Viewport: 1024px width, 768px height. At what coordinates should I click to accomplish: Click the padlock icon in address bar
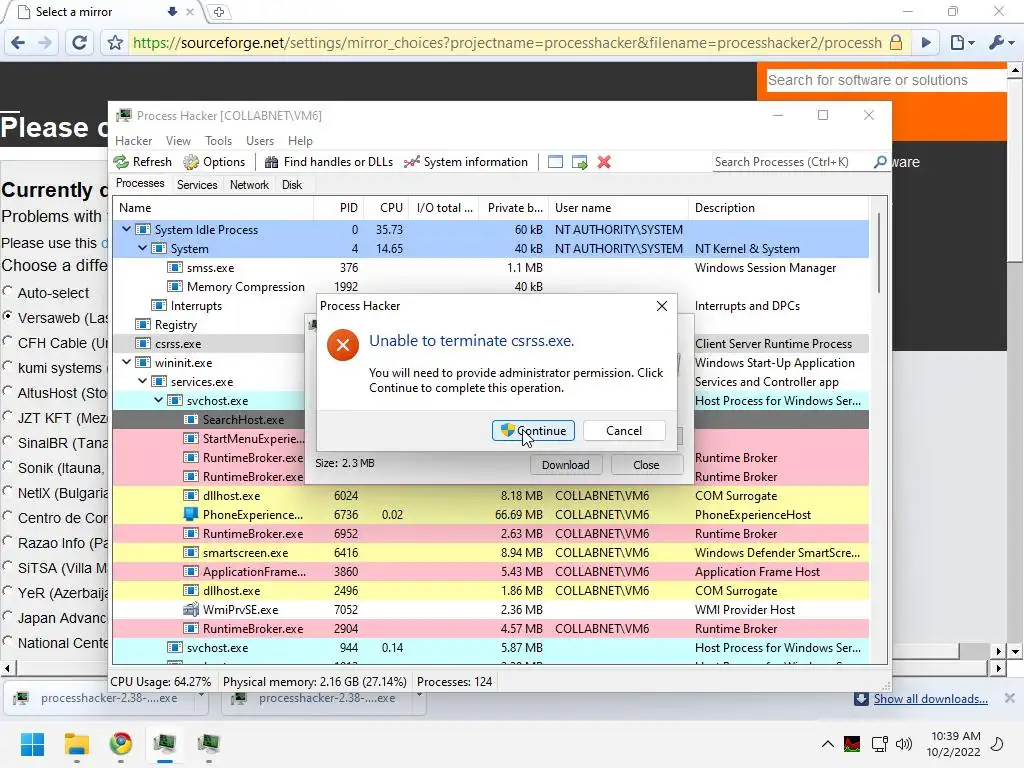pos(896,43)
